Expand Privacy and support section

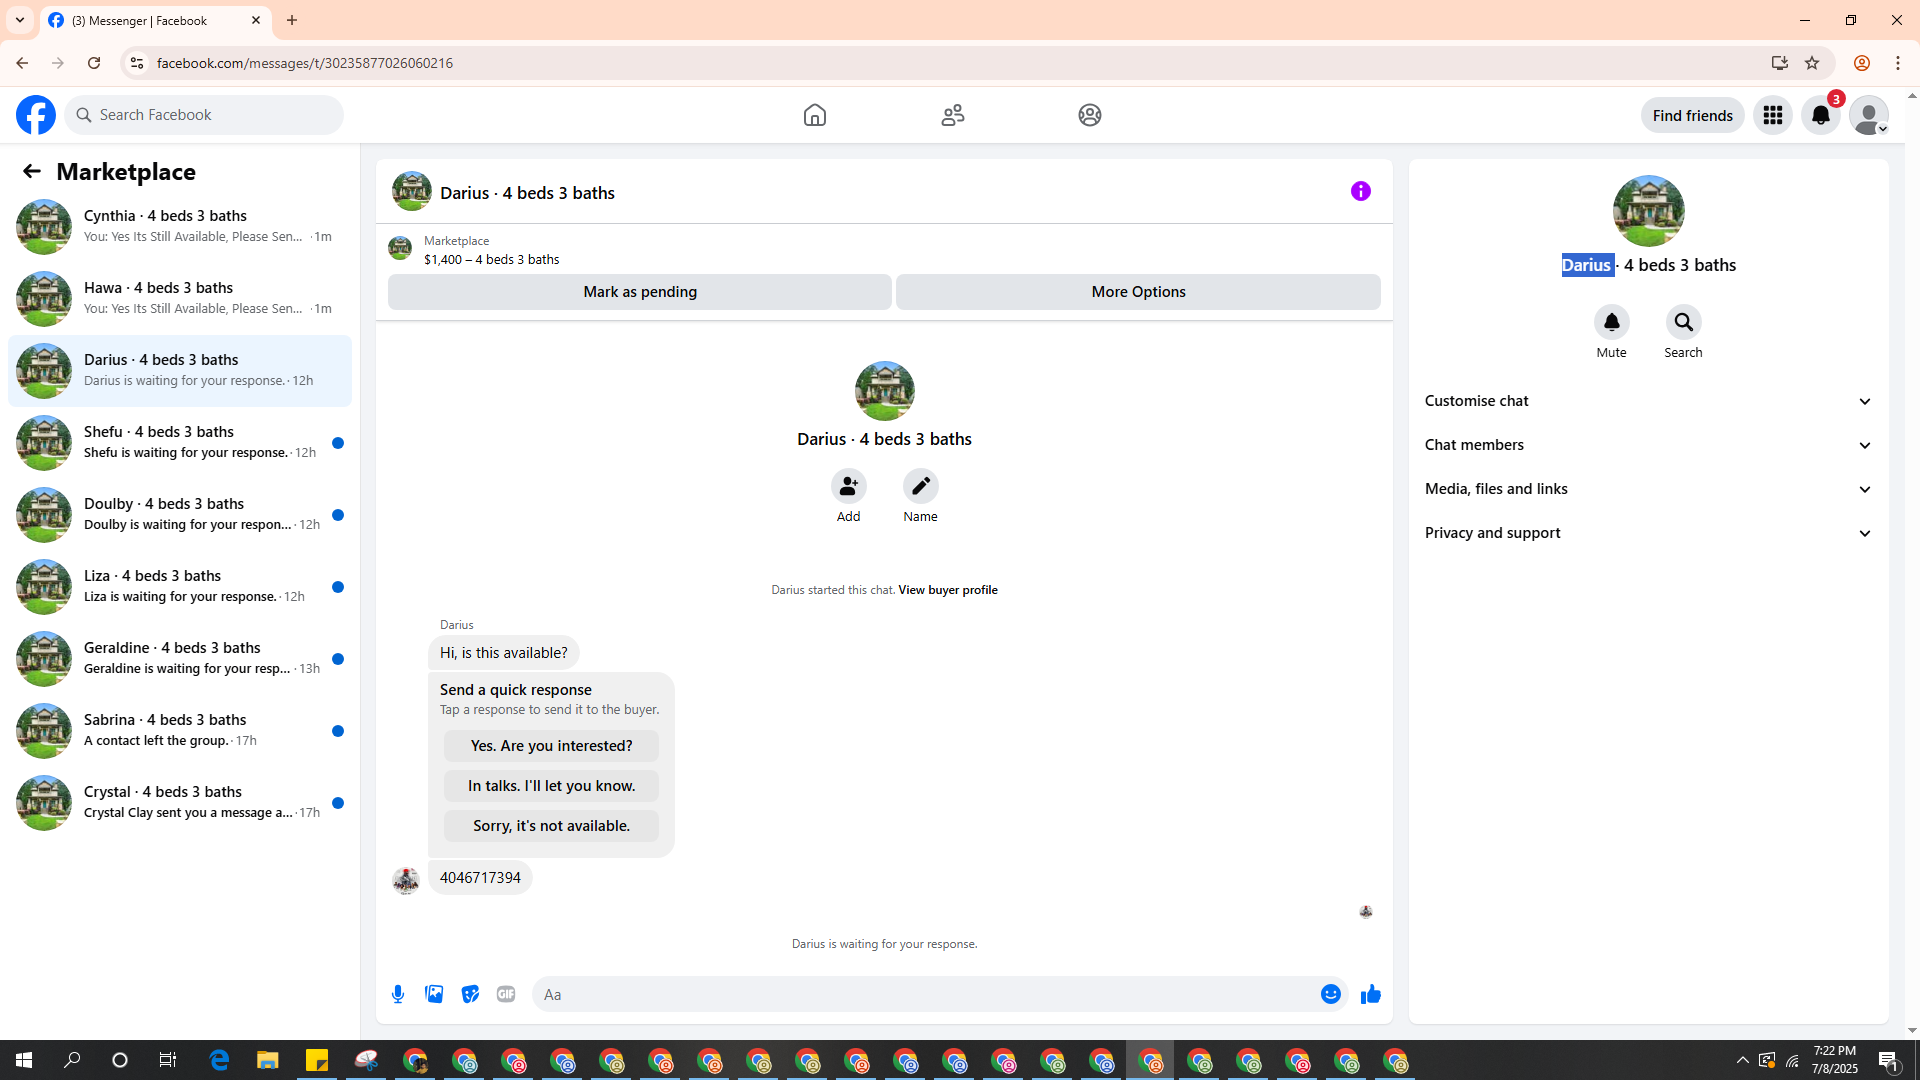[1648, 533]
